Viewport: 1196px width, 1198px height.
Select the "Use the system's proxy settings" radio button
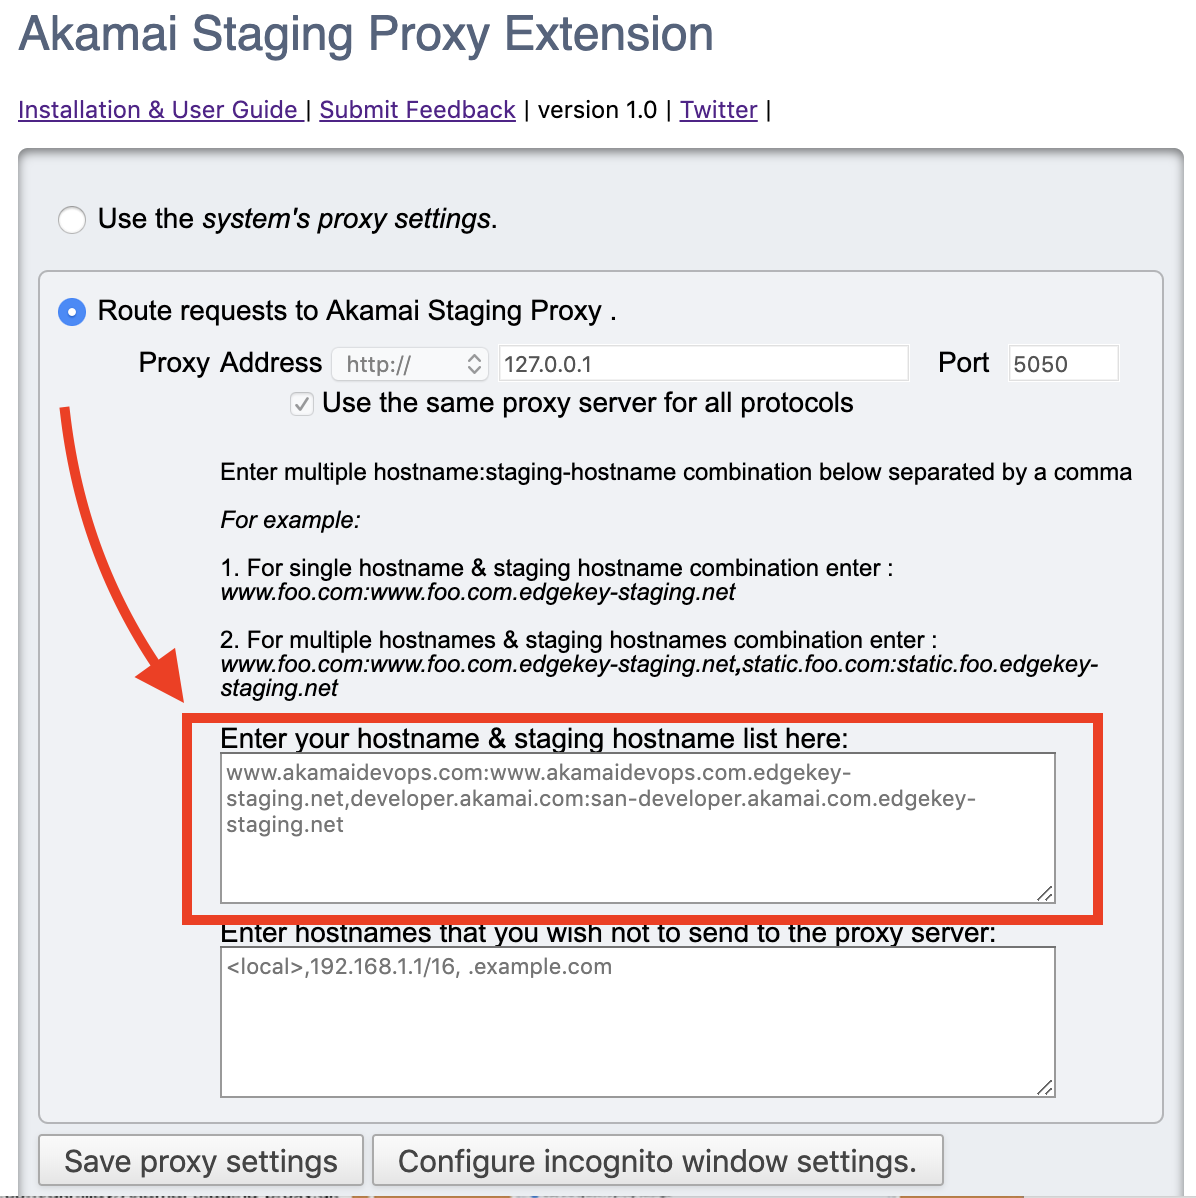pyautogui.click(x=71, y=219)
